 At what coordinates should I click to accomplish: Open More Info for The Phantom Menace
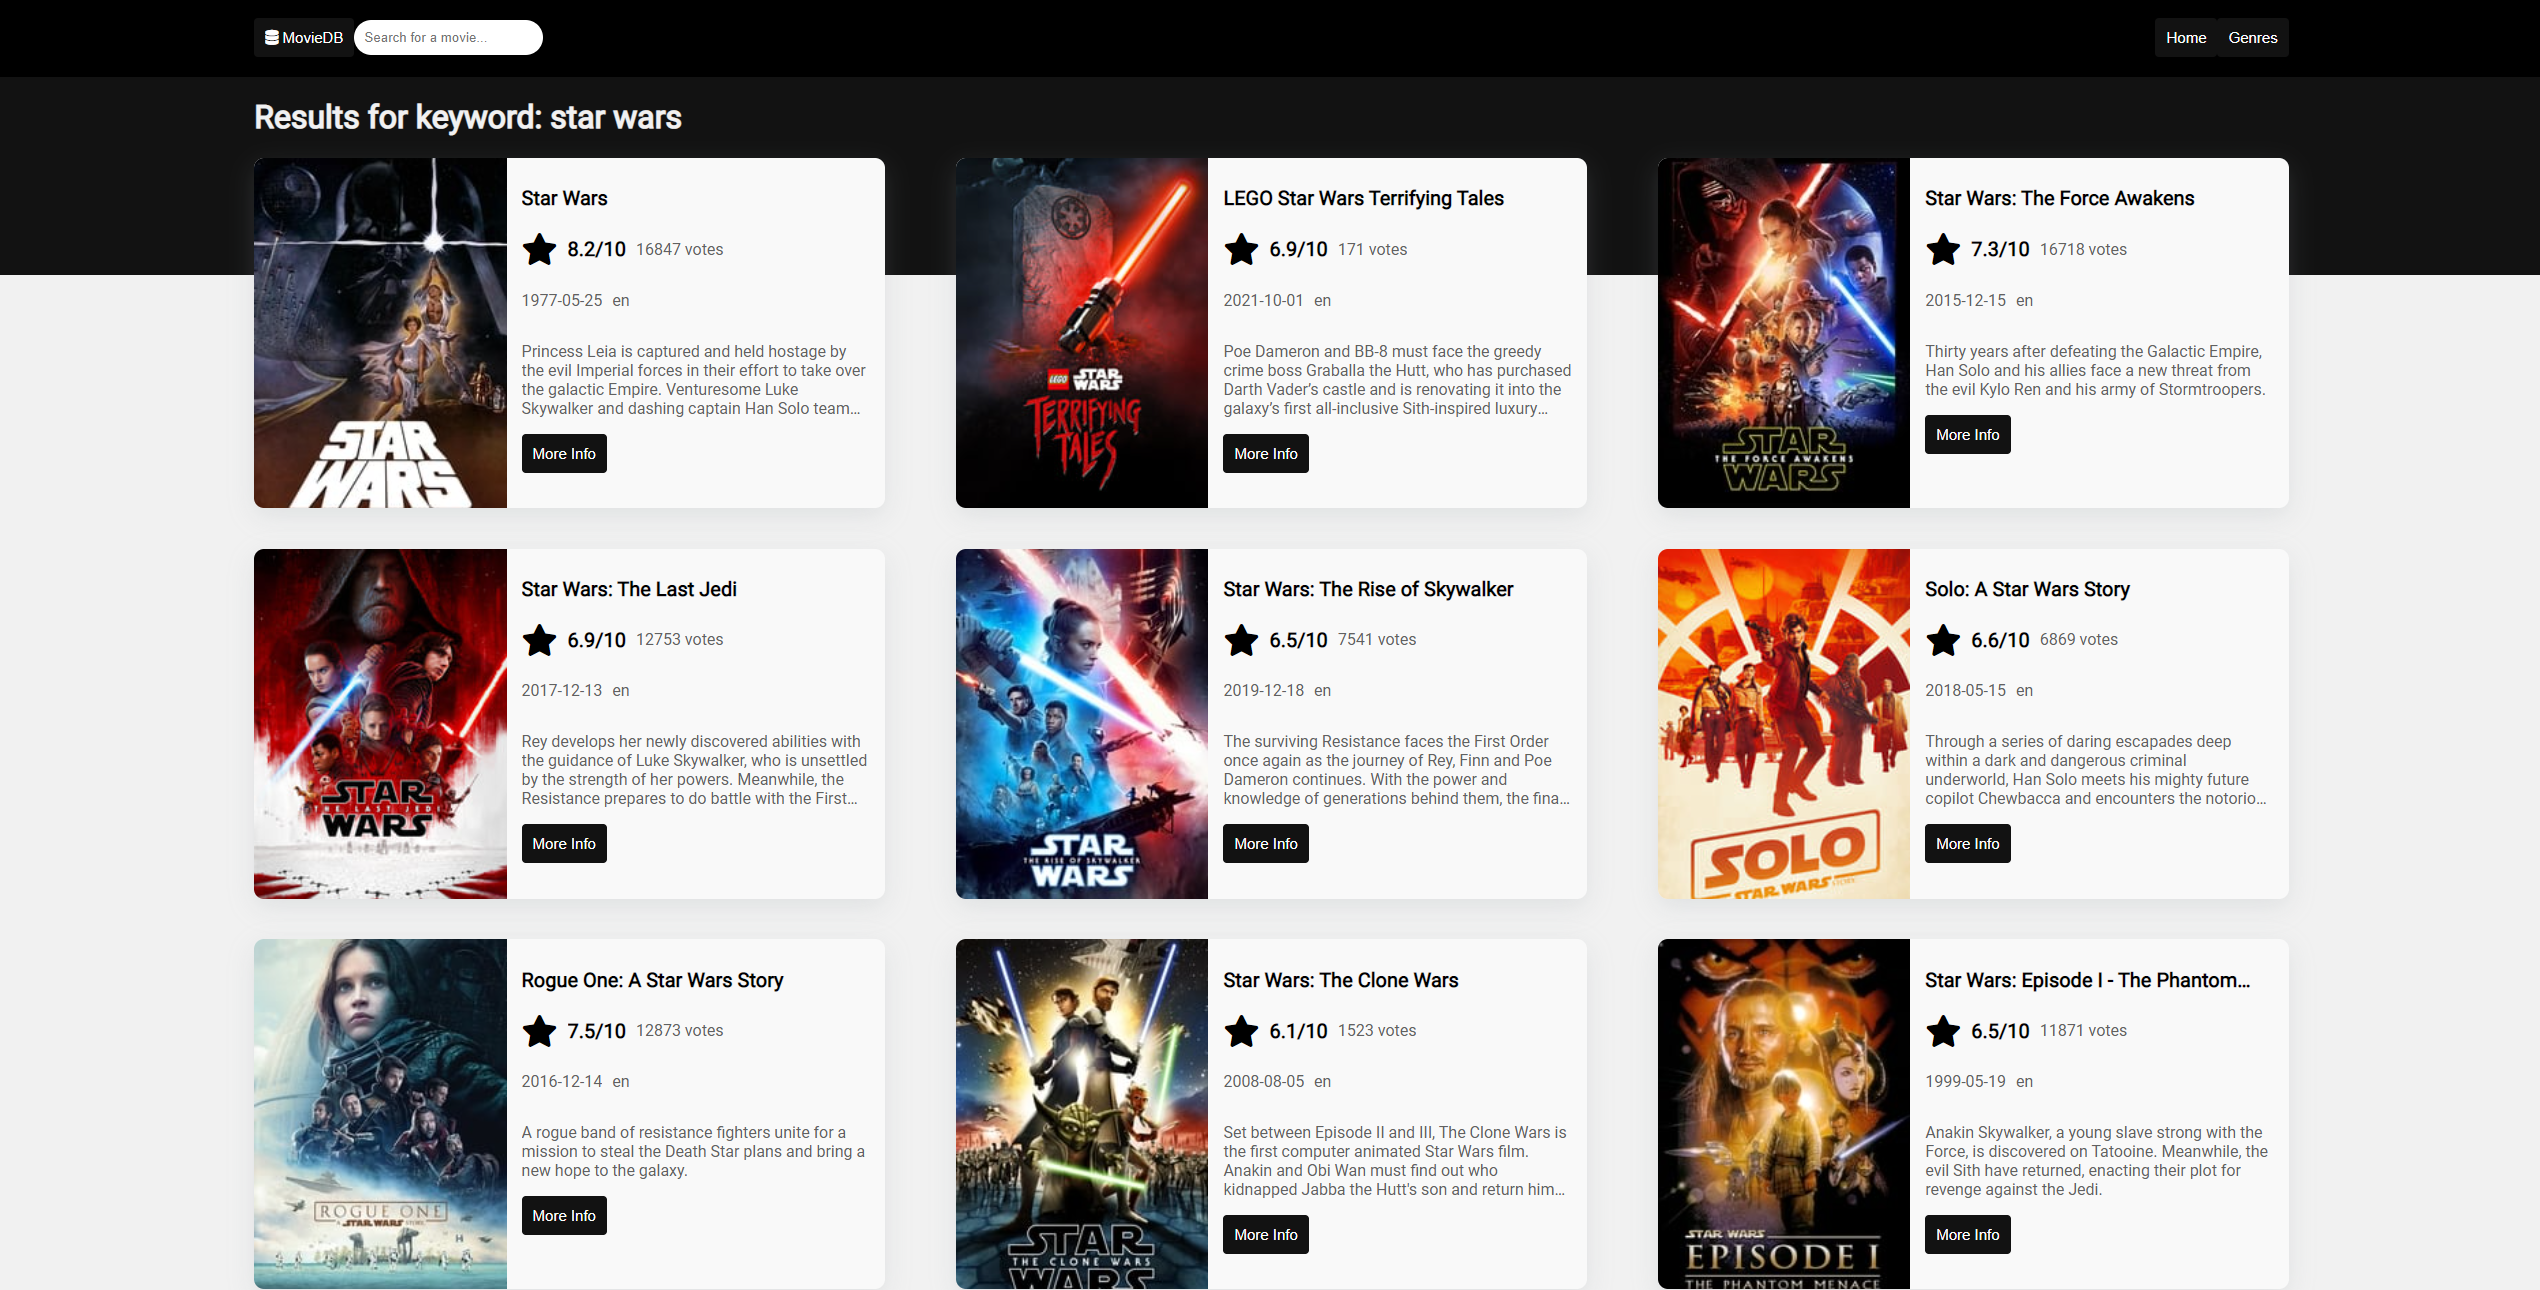point(1966,1234)
